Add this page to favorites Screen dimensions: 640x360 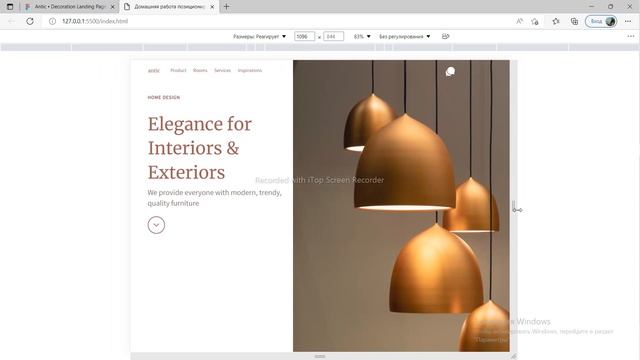point(535,21)
